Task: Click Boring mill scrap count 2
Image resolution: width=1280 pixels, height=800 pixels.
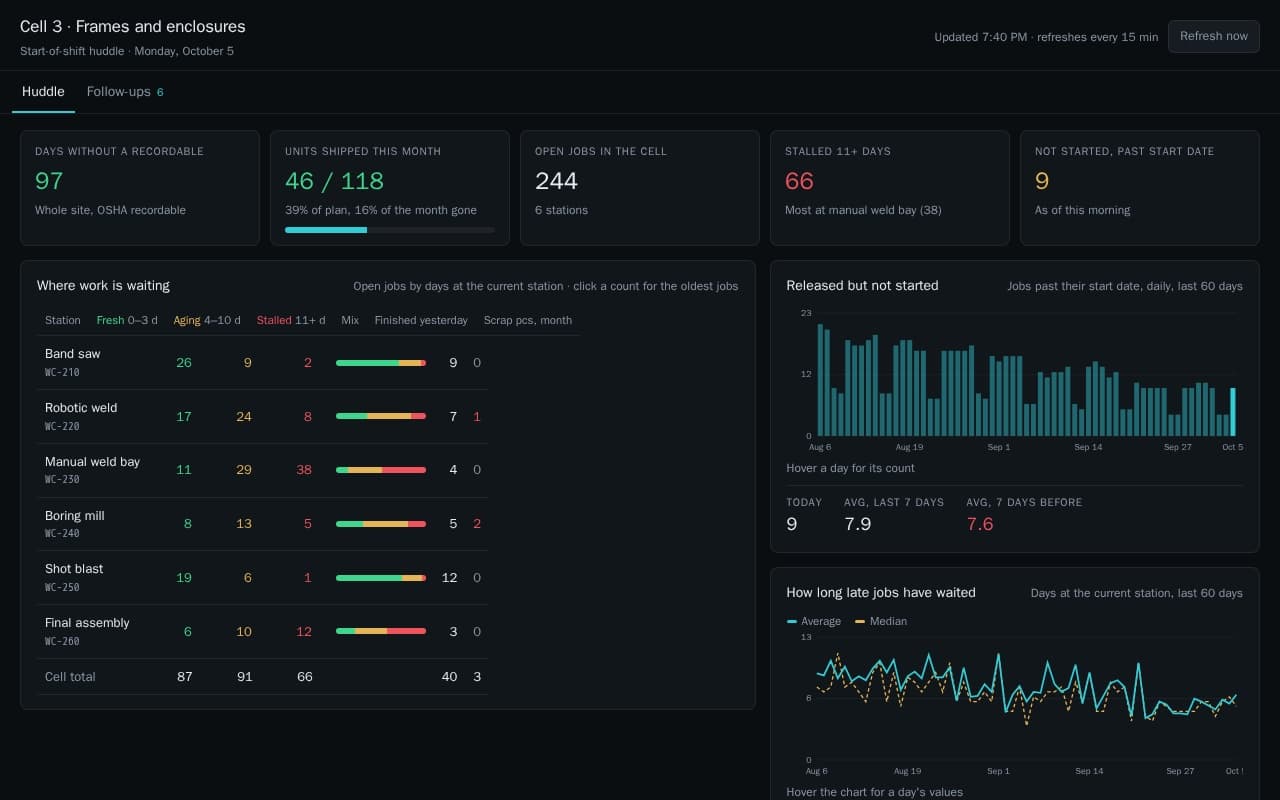Action: point(477,523)
